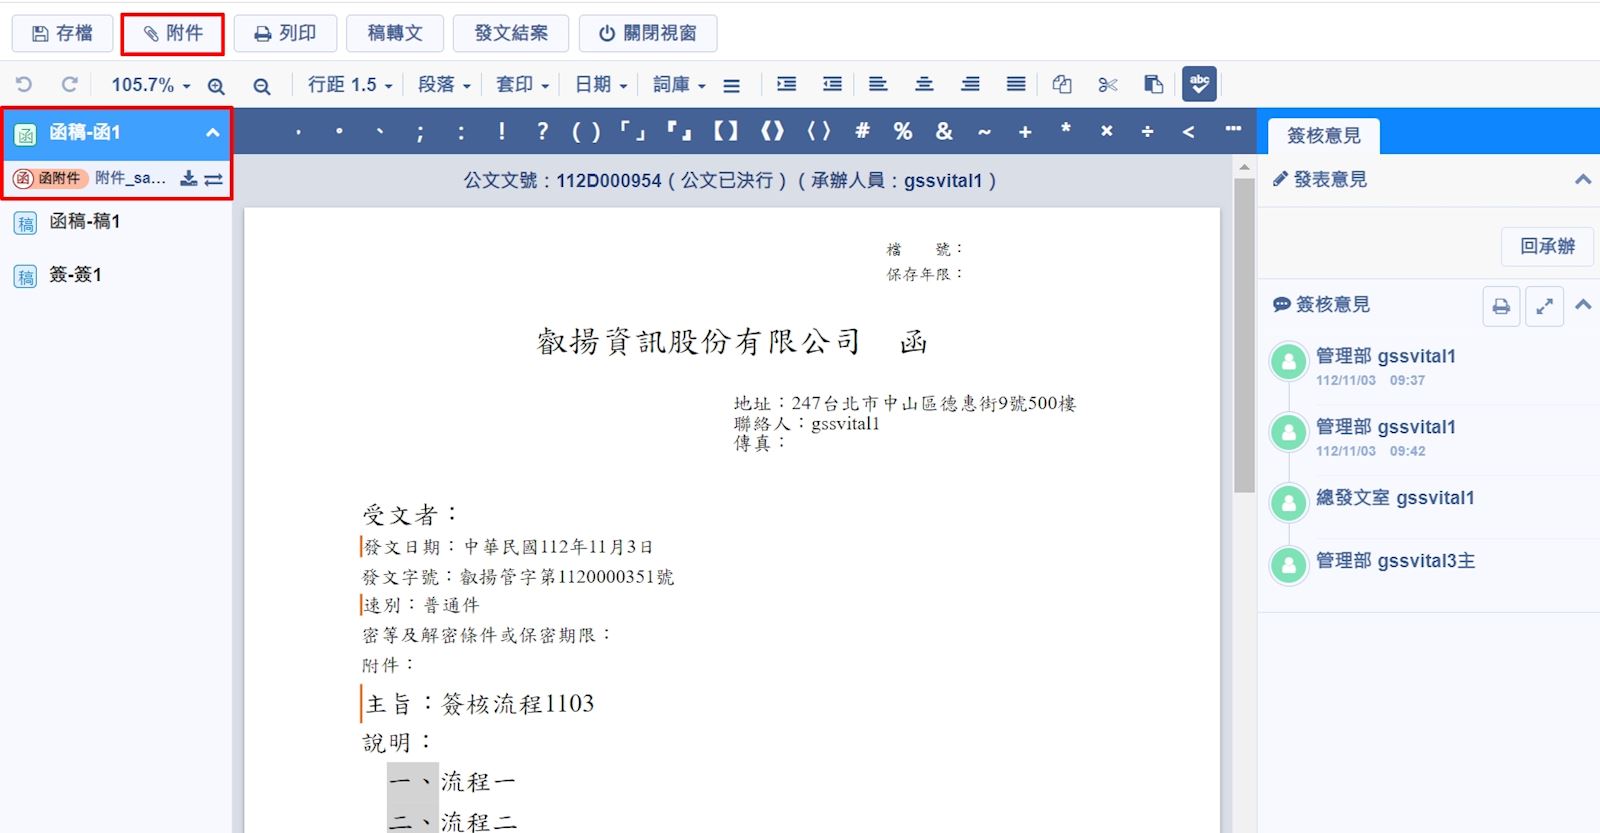Click the swap arrows icon beside attachment
Viewport: 1600px width, 833px height.
[213, 179]
